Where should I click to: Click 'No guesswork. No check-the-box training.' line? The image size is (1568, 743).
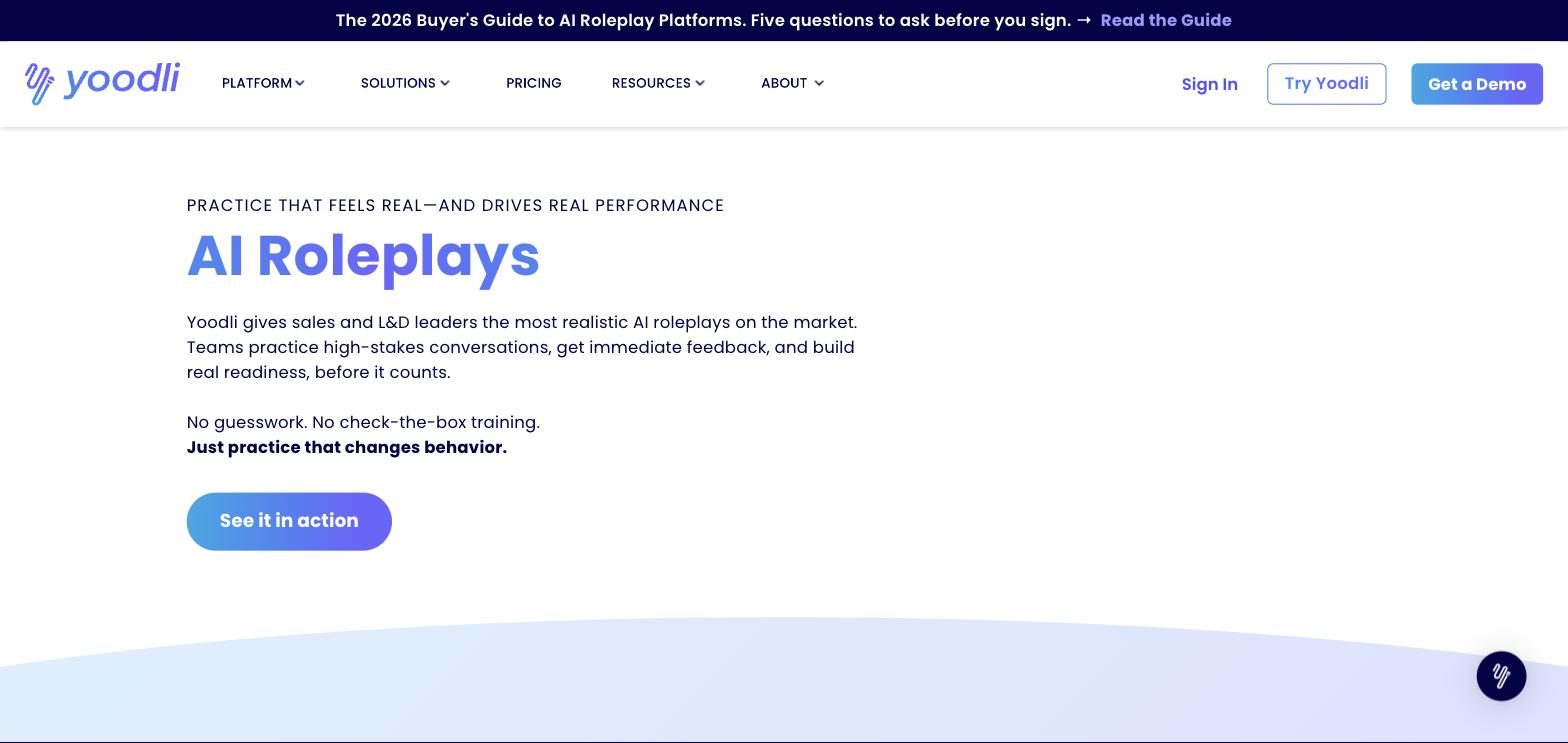coord(363,422)
